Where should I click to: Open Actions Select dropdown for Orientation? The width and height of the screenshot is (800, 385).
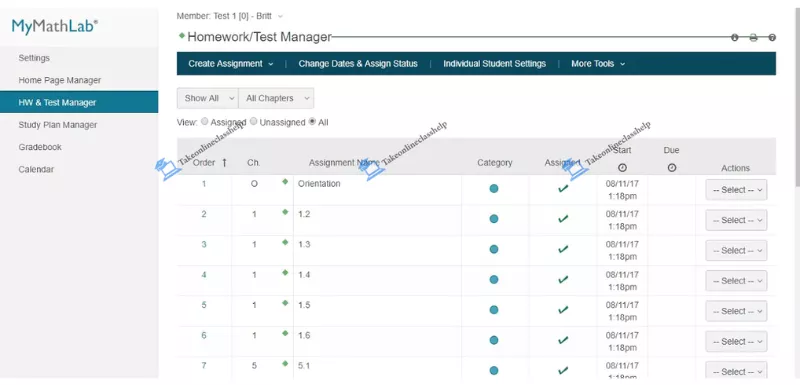pyautogui.click(x=736, y=190)
